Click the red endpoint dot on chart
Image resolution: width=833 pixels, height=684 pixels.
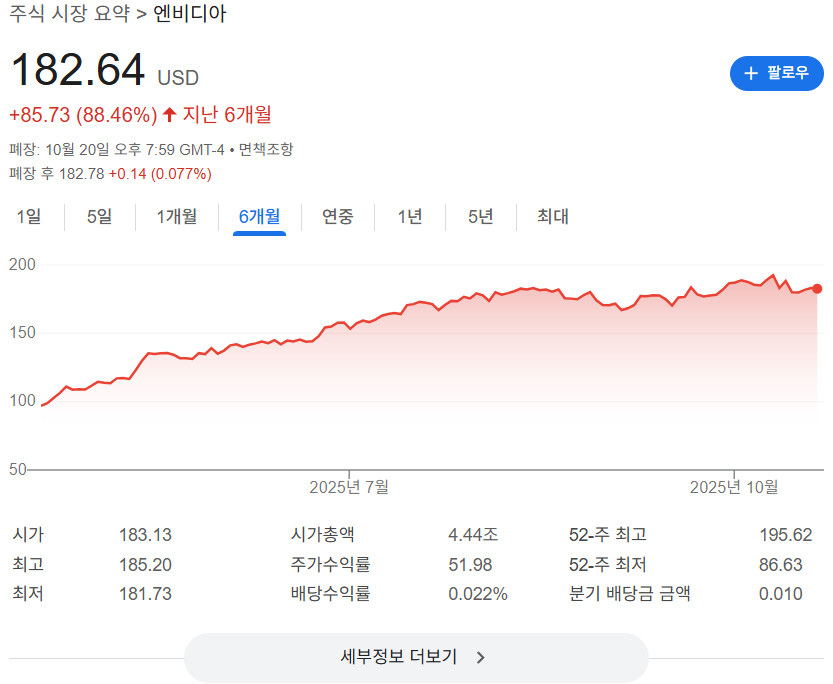tap(817, 289)
